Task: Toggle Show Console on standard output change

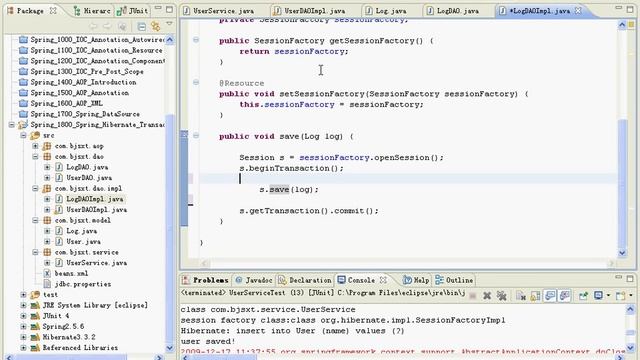Action: pyautogui.click(x=550, y=296)
